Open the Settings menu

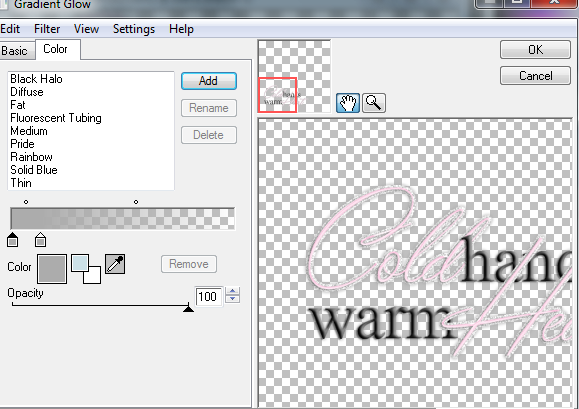coord(134,29)
